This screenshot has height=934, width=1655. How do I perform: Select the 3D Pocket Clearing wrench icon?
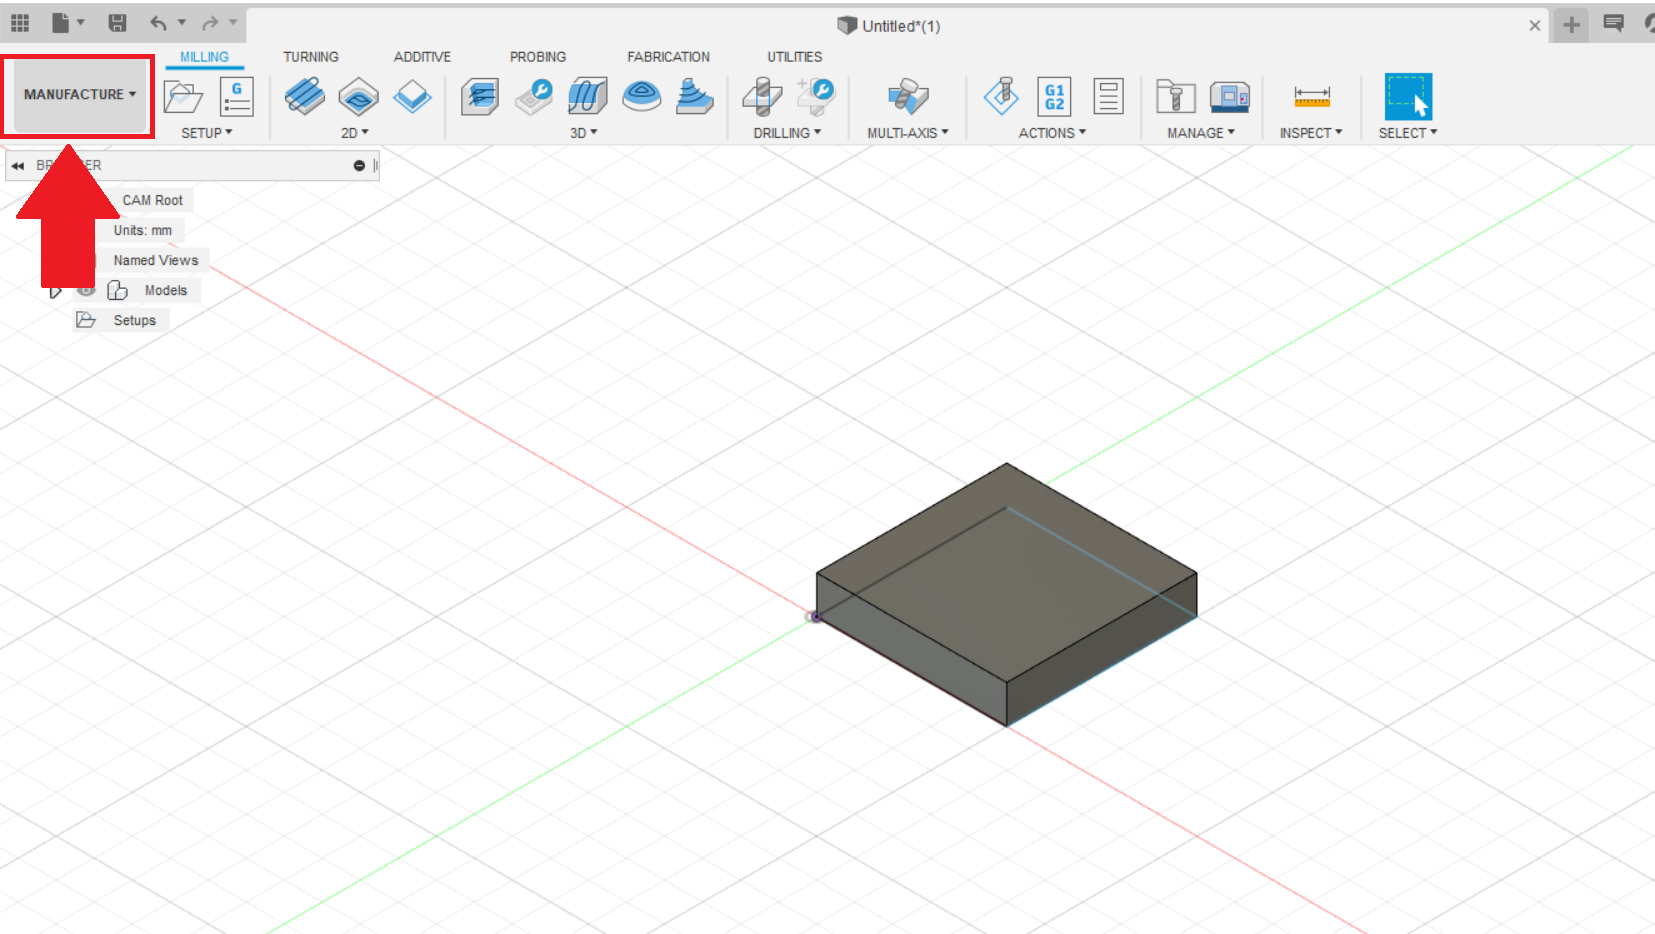(534, 97)
